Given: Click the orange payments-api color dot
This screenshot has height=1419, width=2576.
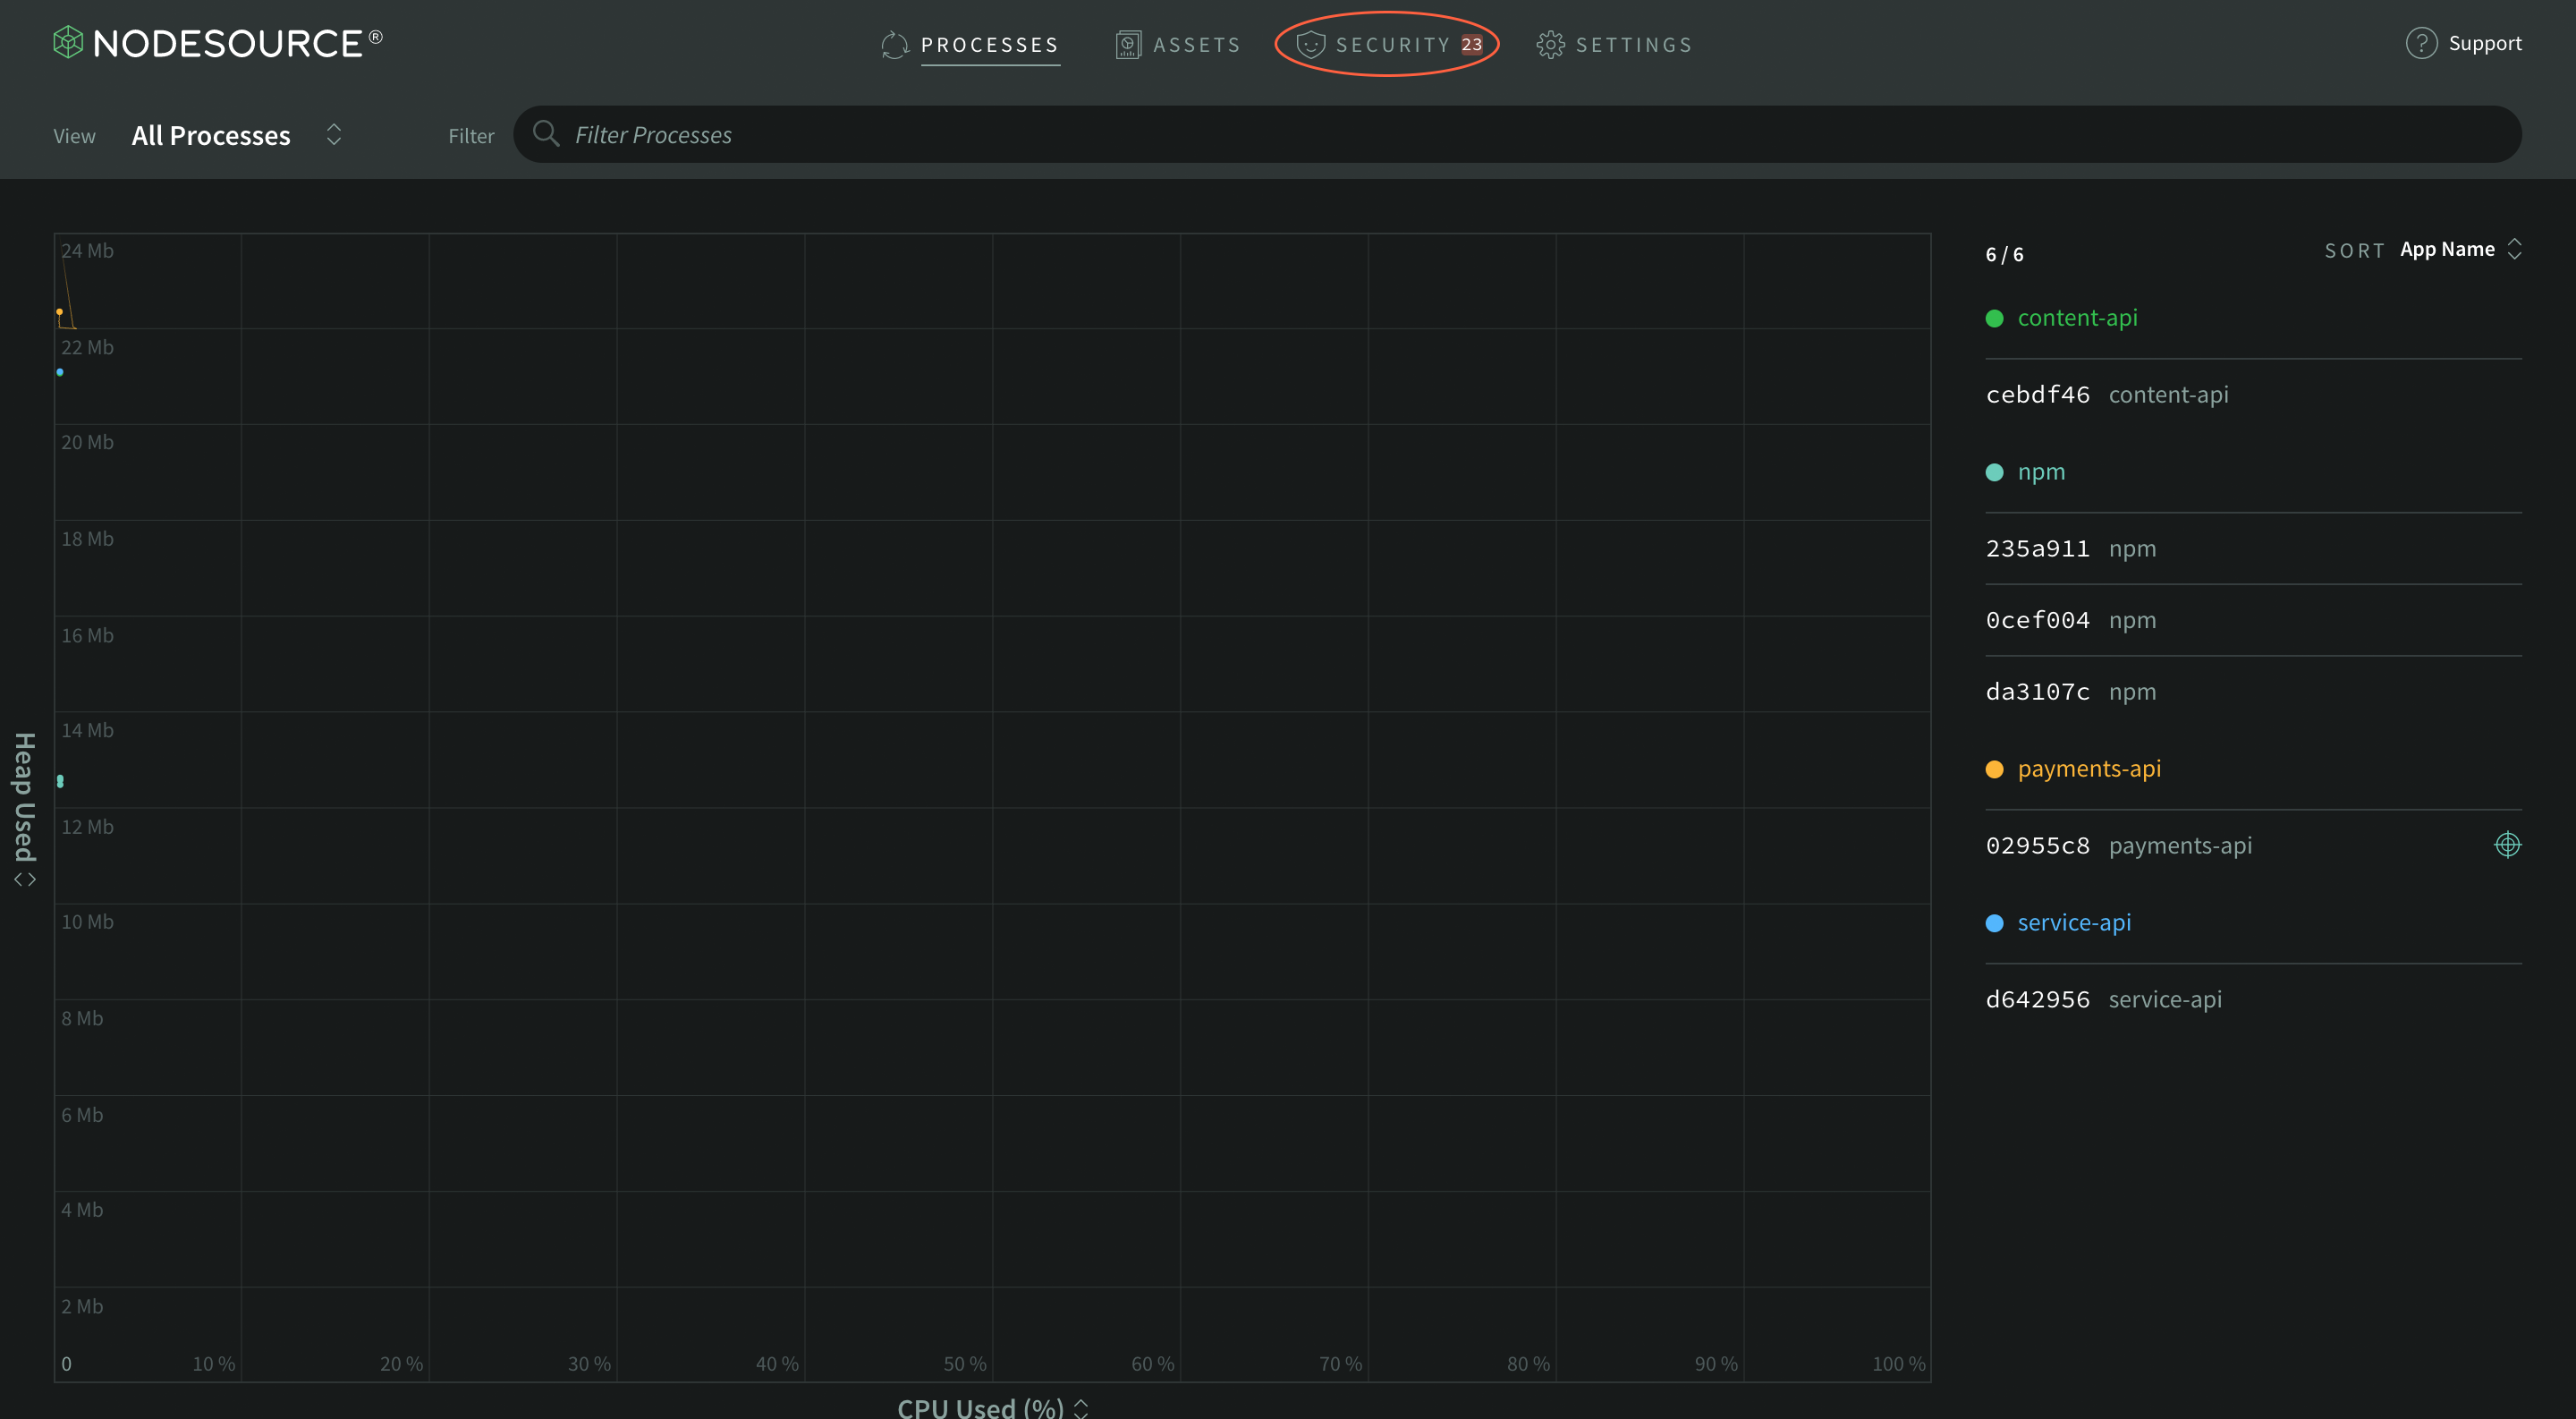Looking at the screenshot, I should (1994, 770).
